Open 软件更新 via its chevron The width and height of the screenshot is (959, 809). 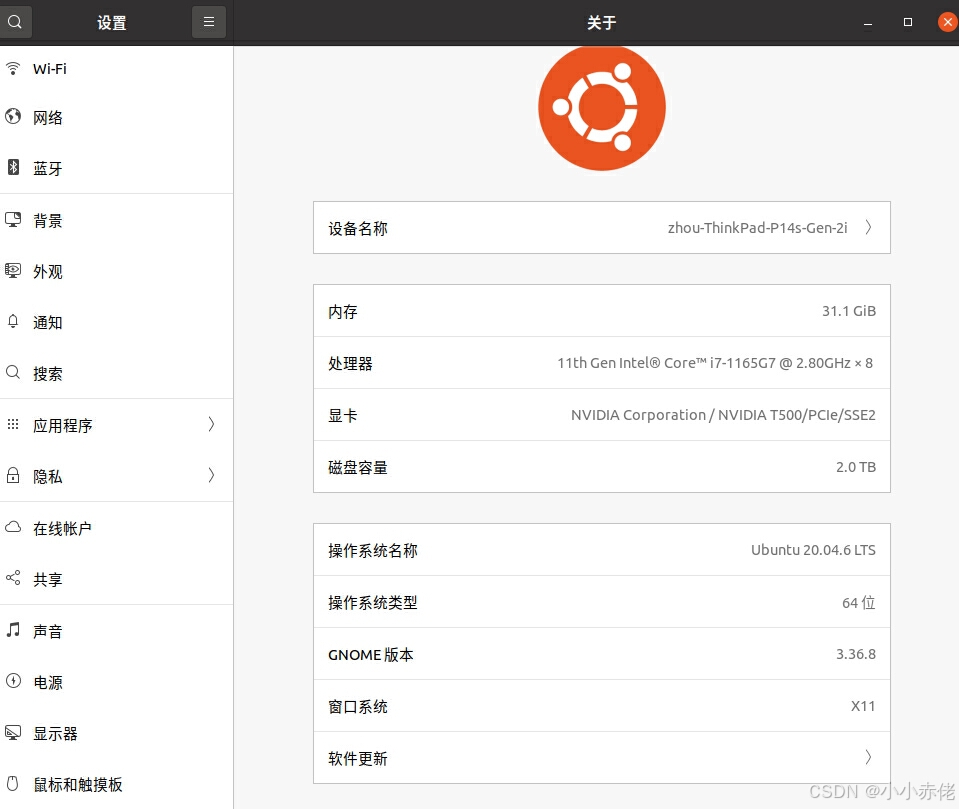click(868, 758)
